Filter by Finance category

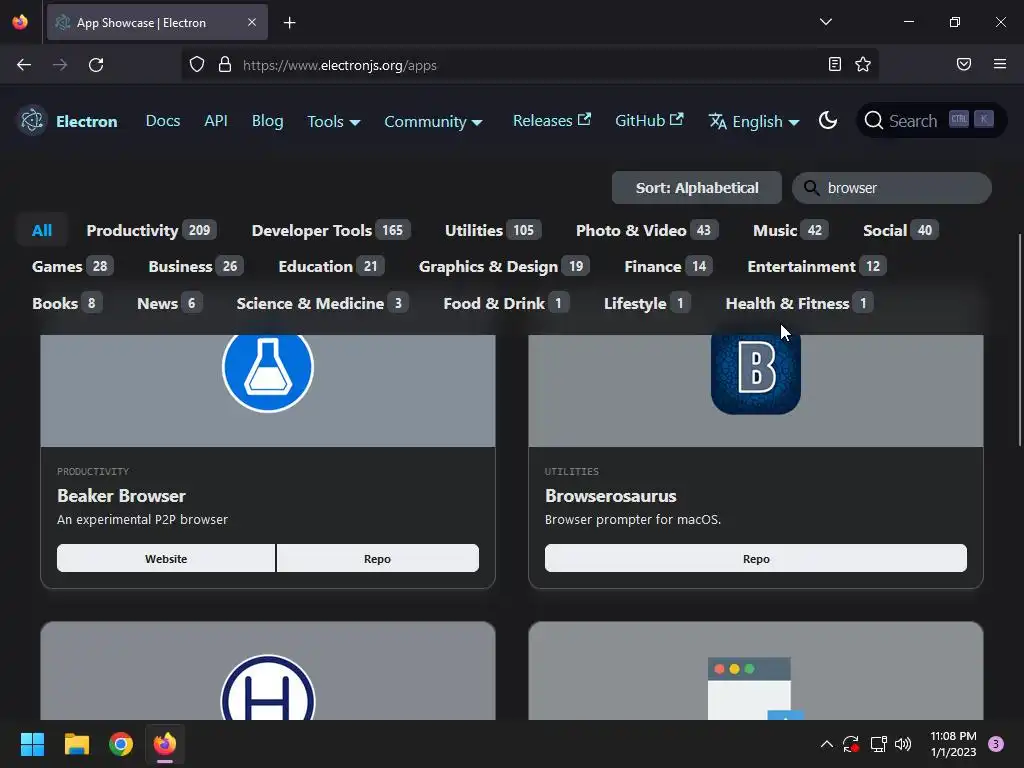(x=668, y=266)
